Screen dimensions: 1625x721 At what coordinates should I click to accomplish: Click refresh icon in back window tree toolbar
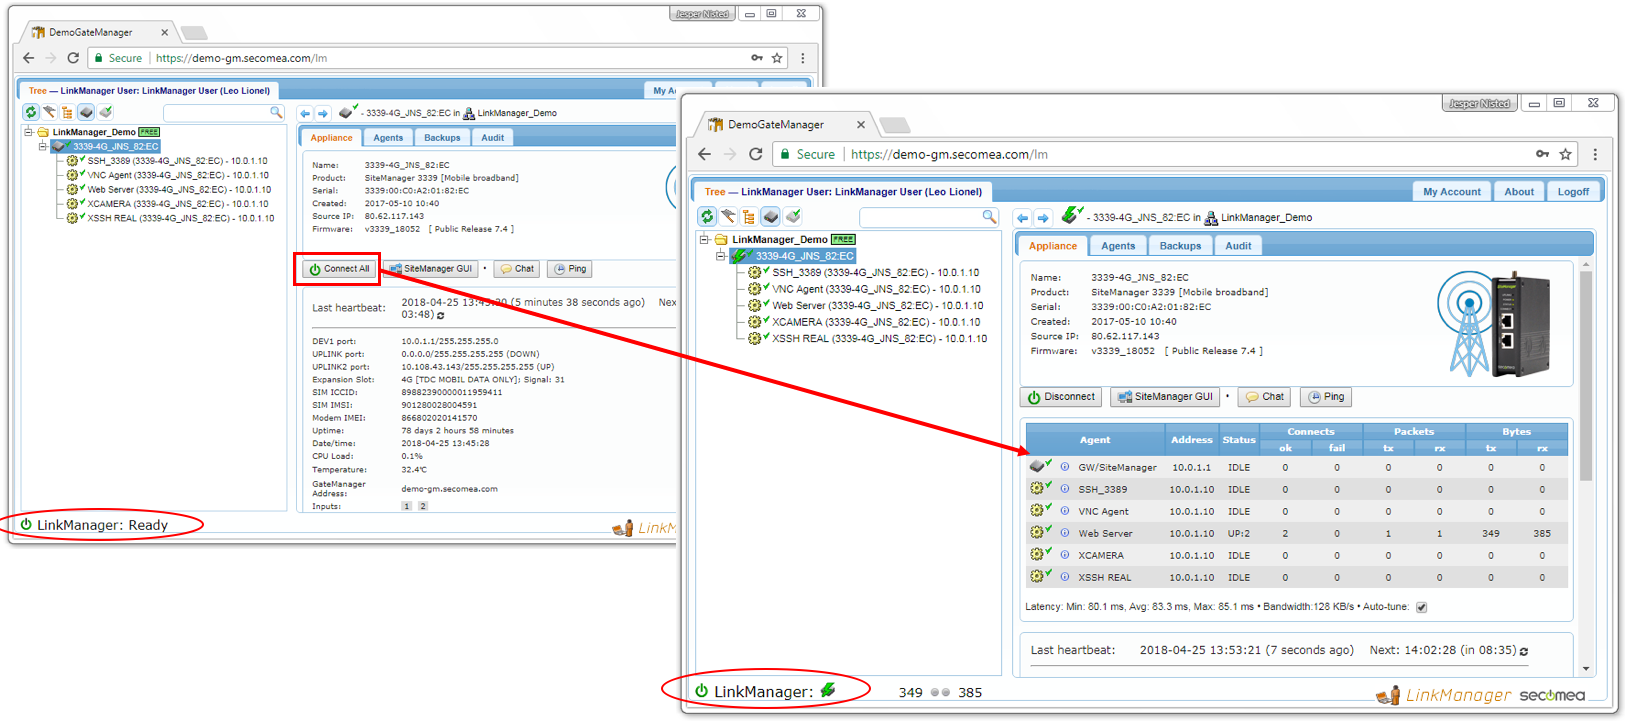[x=30, y=112]
